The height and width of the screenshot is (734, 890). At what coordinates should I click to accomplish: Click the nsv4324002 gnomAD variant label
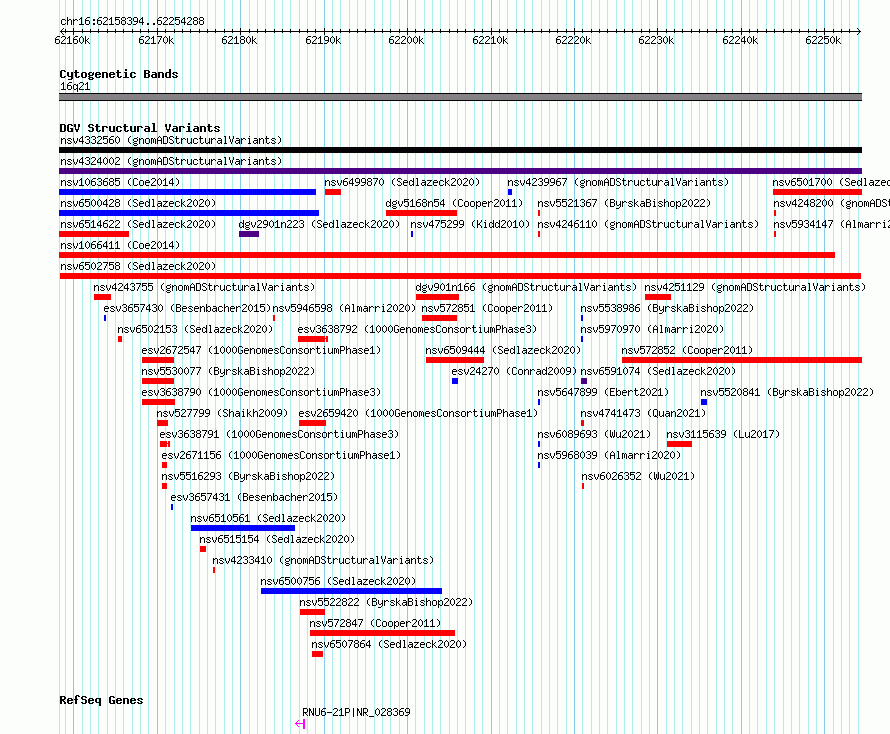(171, 161)
